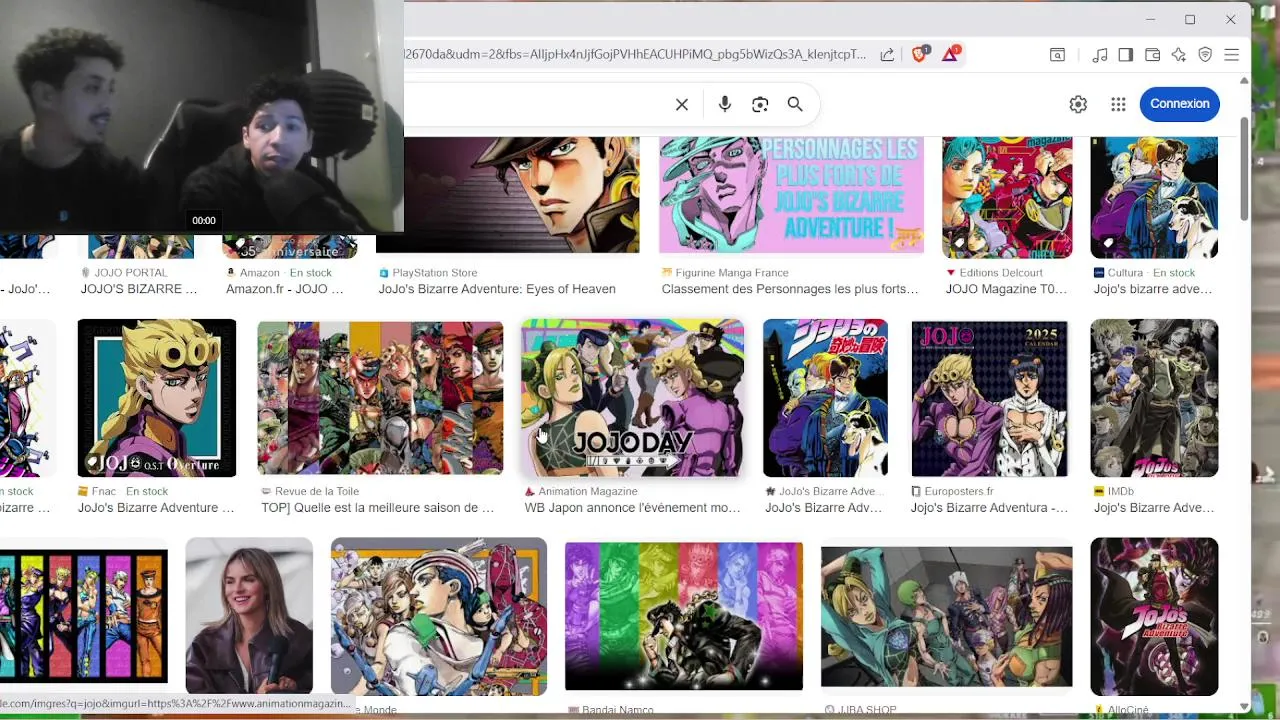The width and height of the screenshot is (1280, 720).
Task: Open Leo AI assistant sparkle icon
Action: pos(1179,55)
